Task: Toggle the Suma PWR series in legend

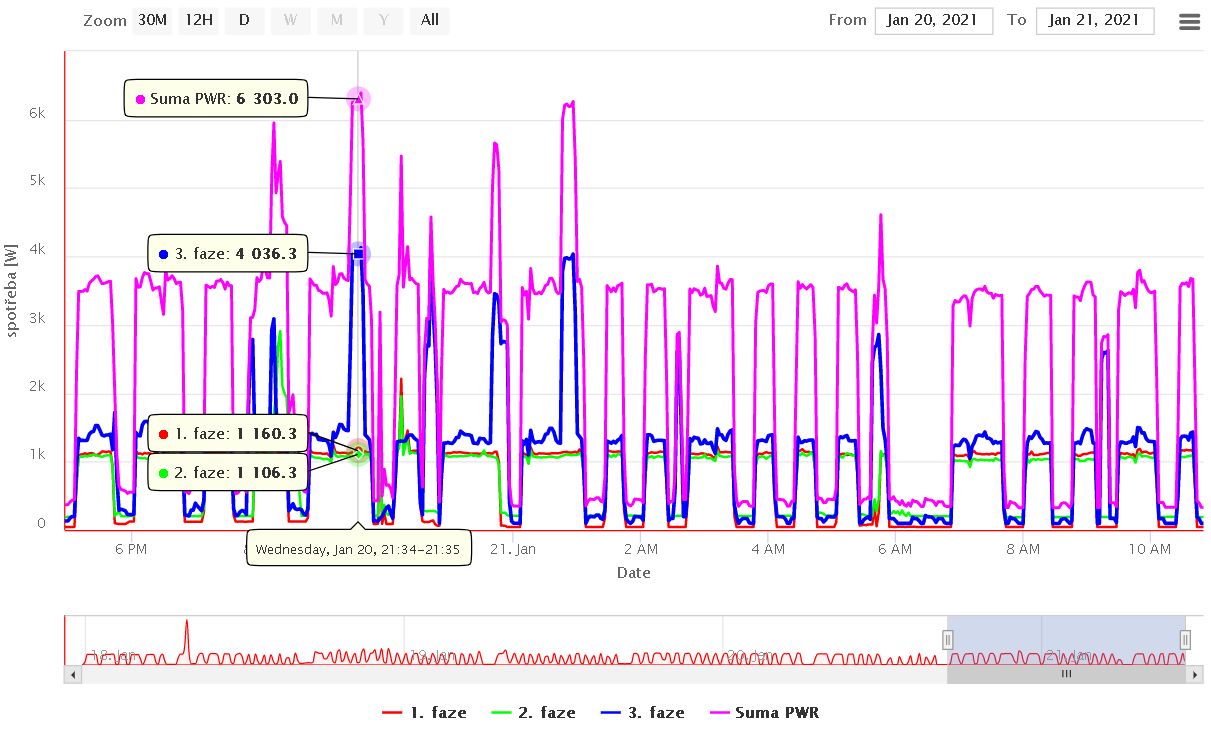Action: [764, 713]
